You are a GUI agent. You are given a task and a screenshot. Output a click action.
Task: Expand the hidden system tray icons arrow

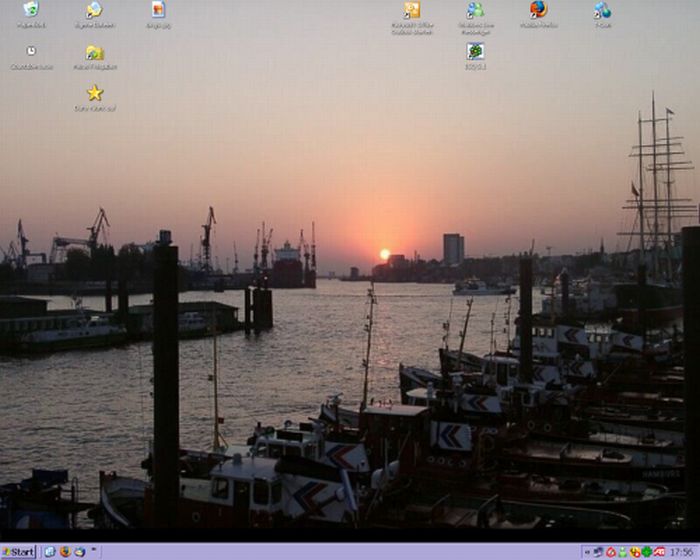[586, 552]
